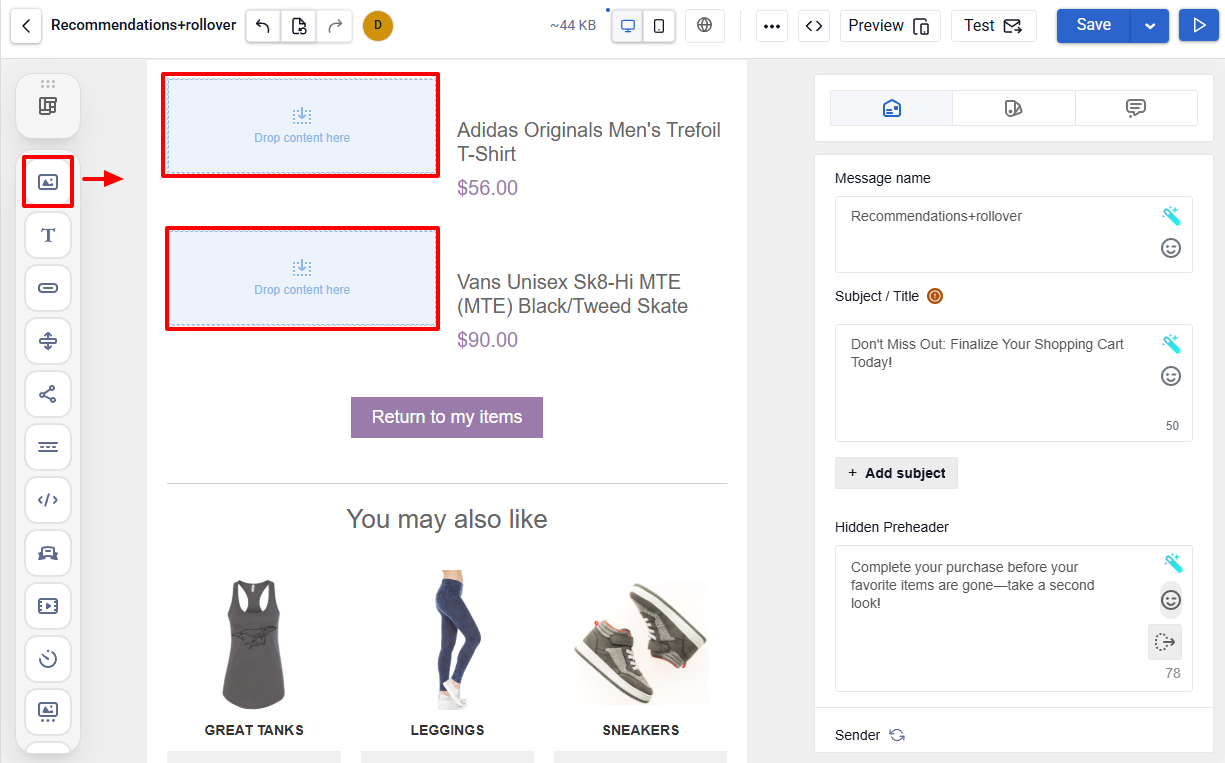Select the Button block
Image resolution: width=1225 pixels, height=763 pixels.
[48, 288]
